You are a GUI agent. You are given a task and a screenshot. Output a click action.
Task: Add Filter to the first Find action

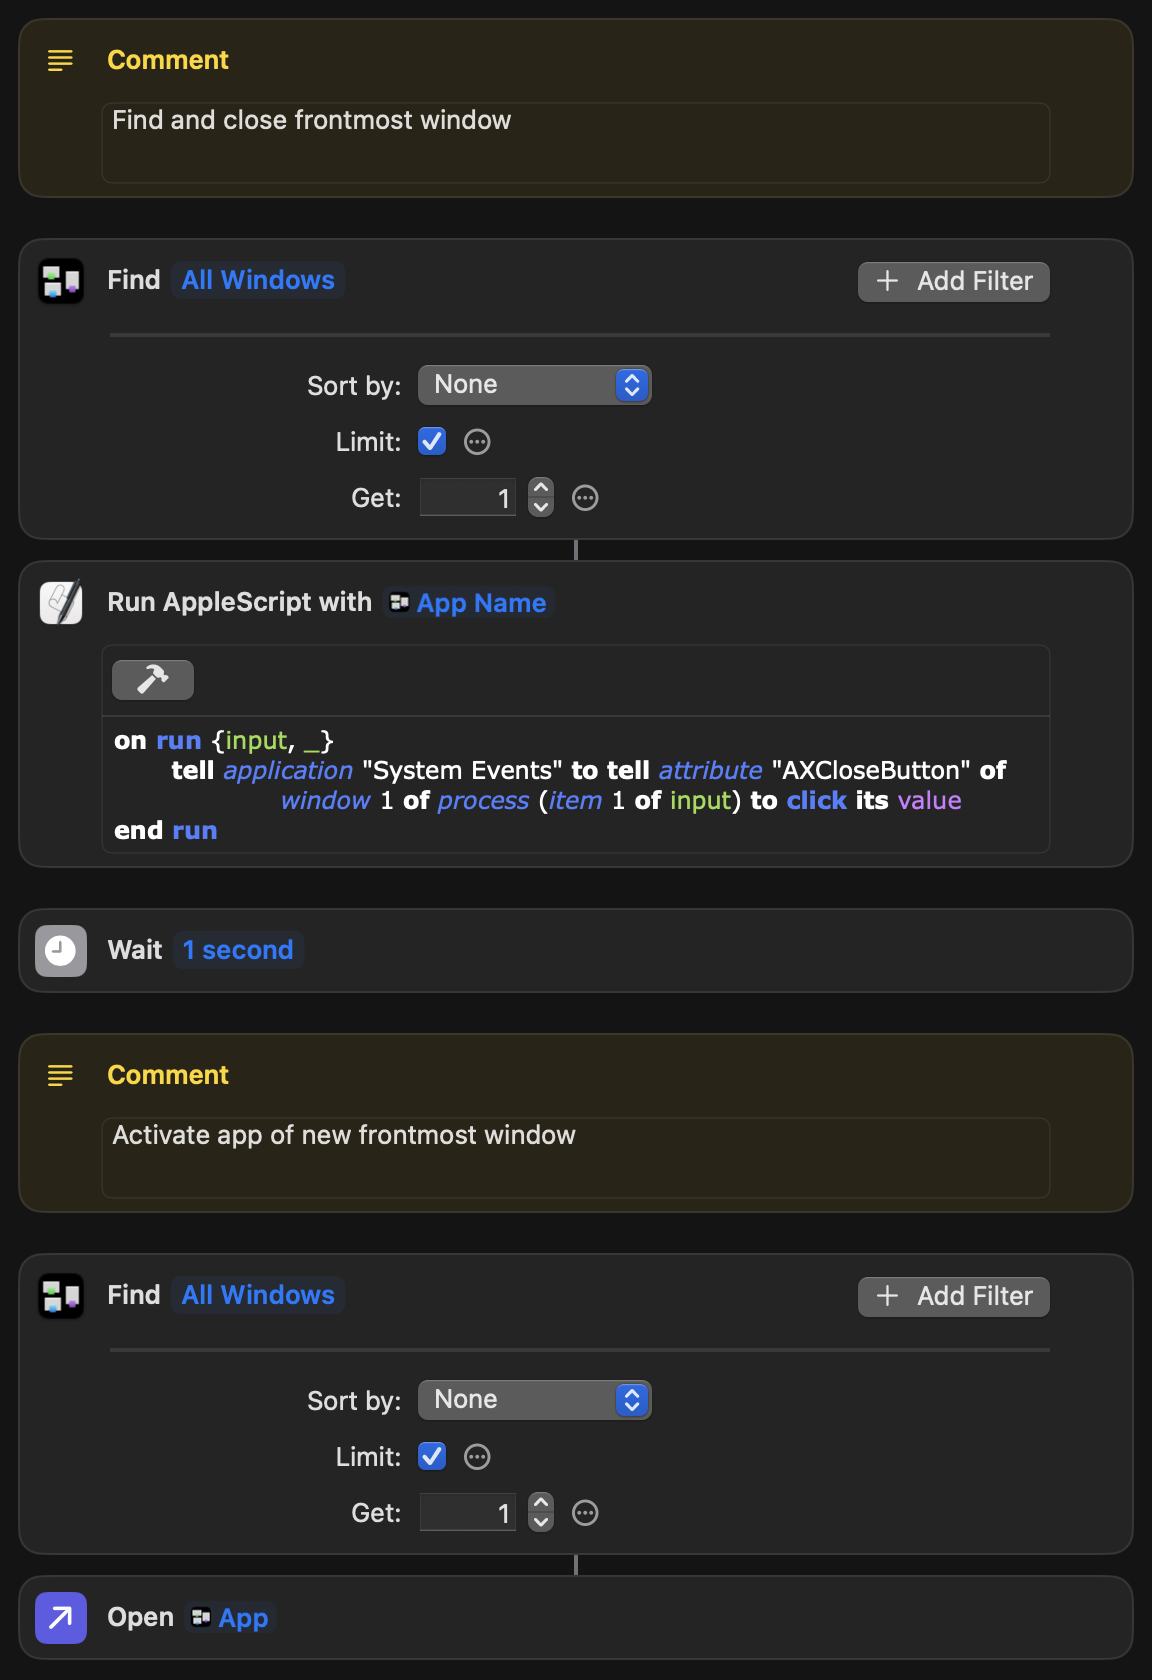click(954, 281)
